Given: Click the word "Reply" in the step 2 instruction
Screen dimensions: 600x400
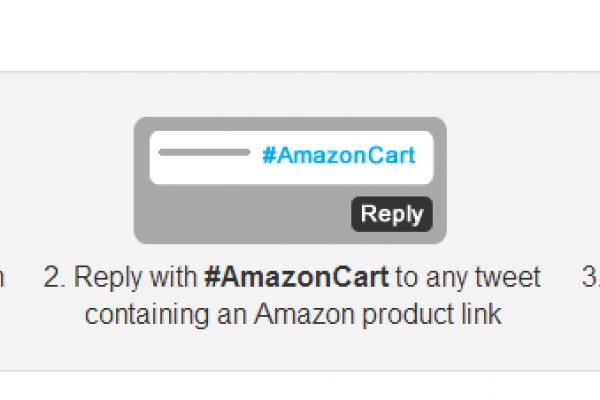Looking at the screenshot, I should [x=103, y=277].
